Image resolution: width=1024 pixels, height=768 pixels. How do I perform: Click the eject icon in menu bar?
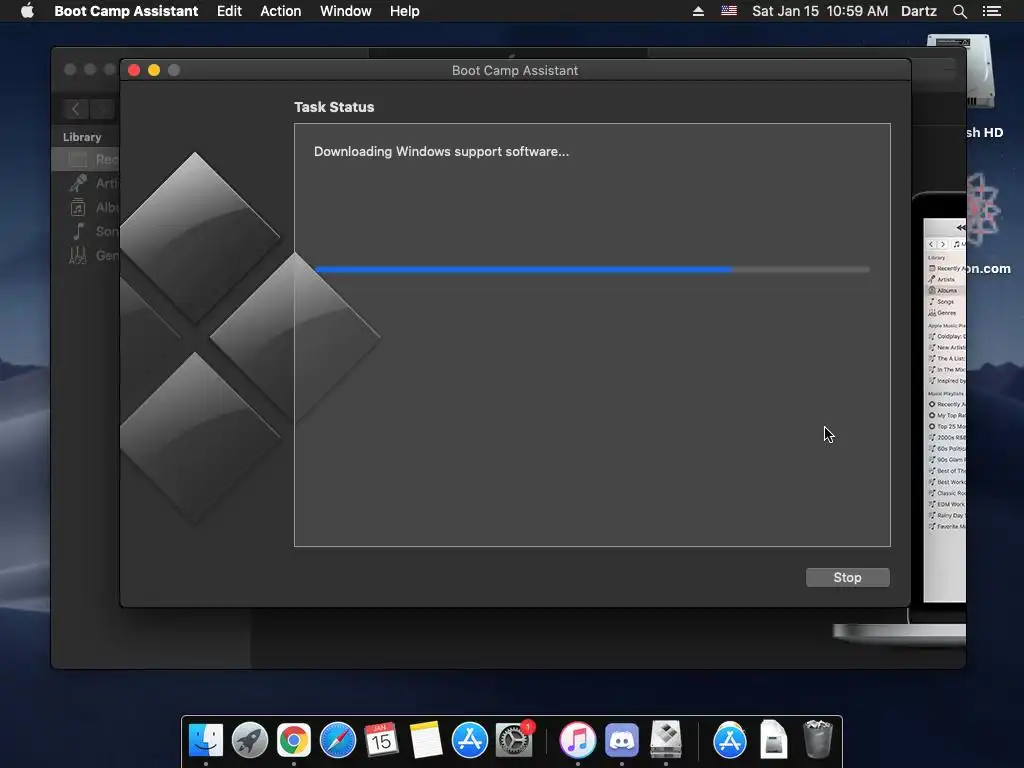698,11
